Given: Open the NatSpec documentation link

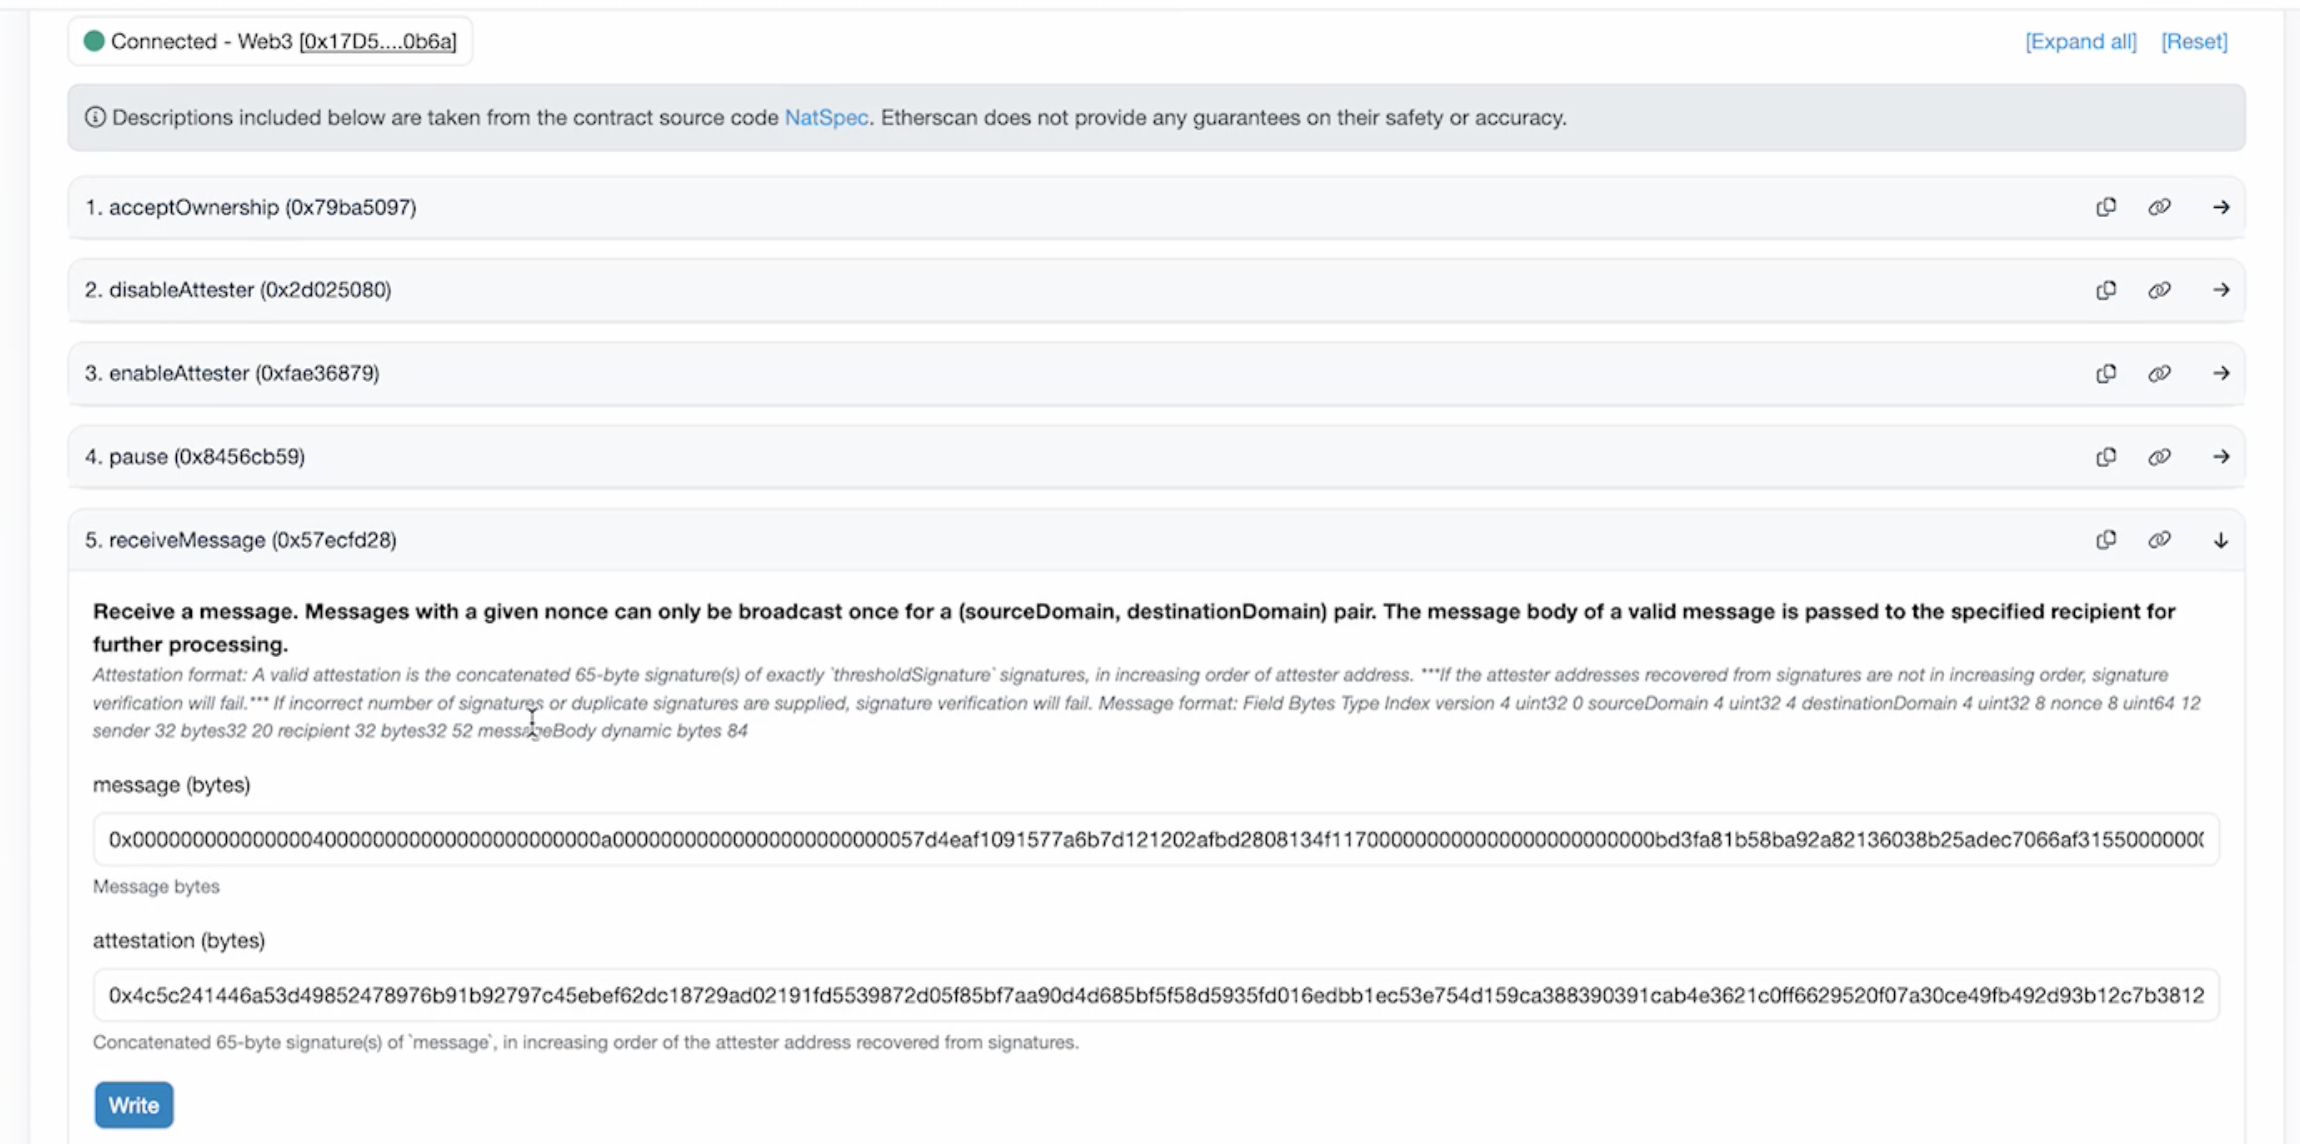Looking at the screenshot, I should (x=825, y=117).
